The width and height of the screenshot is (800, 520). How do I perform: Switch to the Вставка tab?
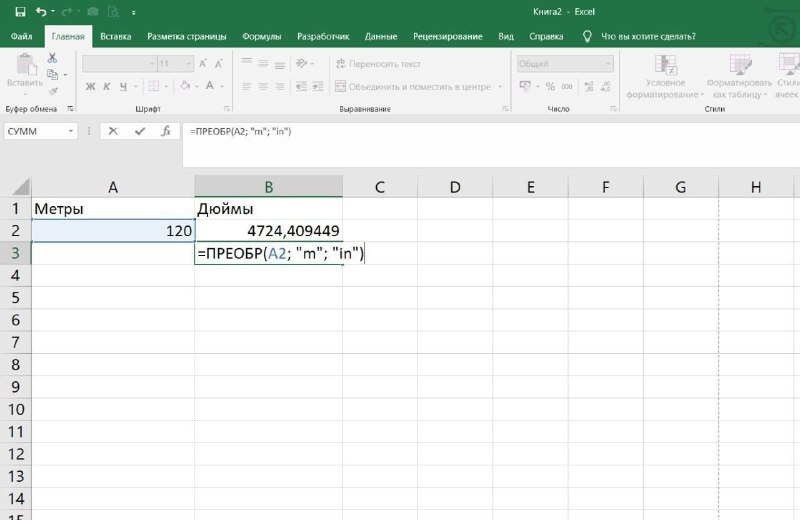click(116, 36)
